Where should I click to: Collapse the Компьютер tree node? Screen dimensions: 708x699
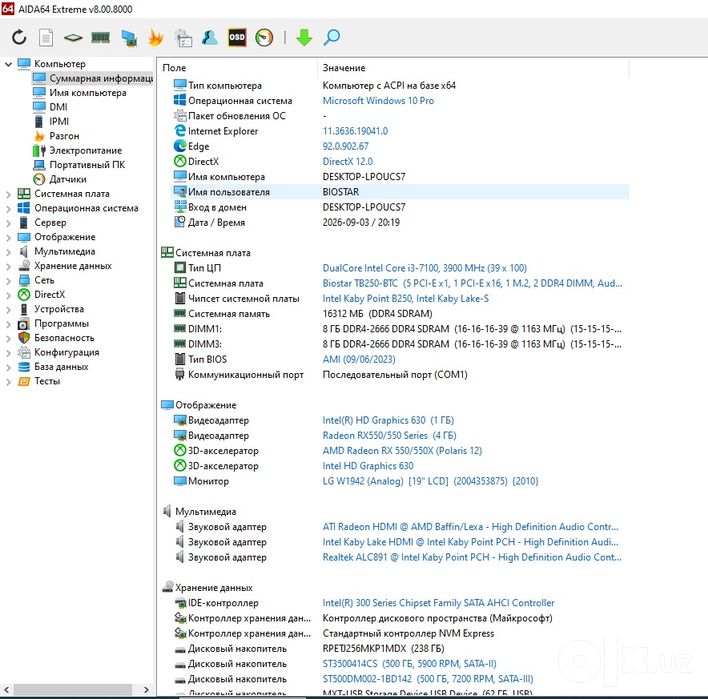(8, 64)
